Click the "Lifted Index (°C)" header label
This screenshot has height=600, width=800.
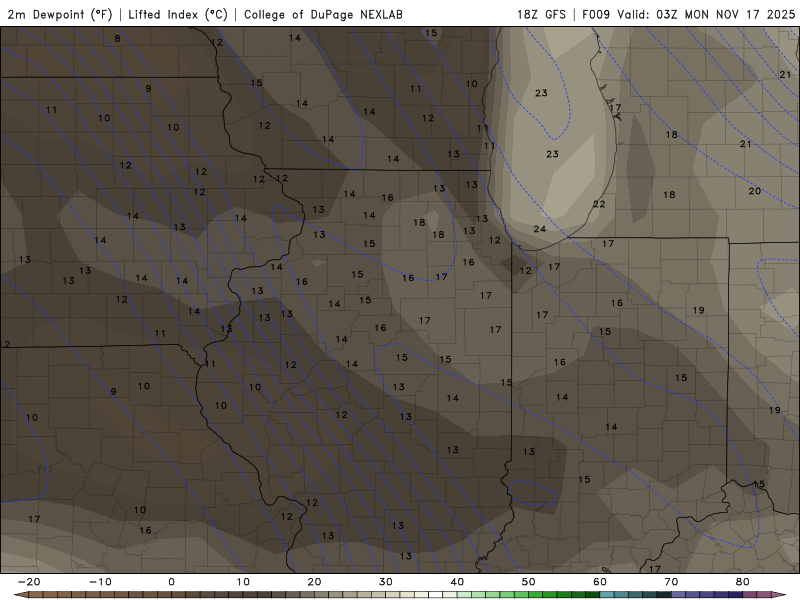178,14
